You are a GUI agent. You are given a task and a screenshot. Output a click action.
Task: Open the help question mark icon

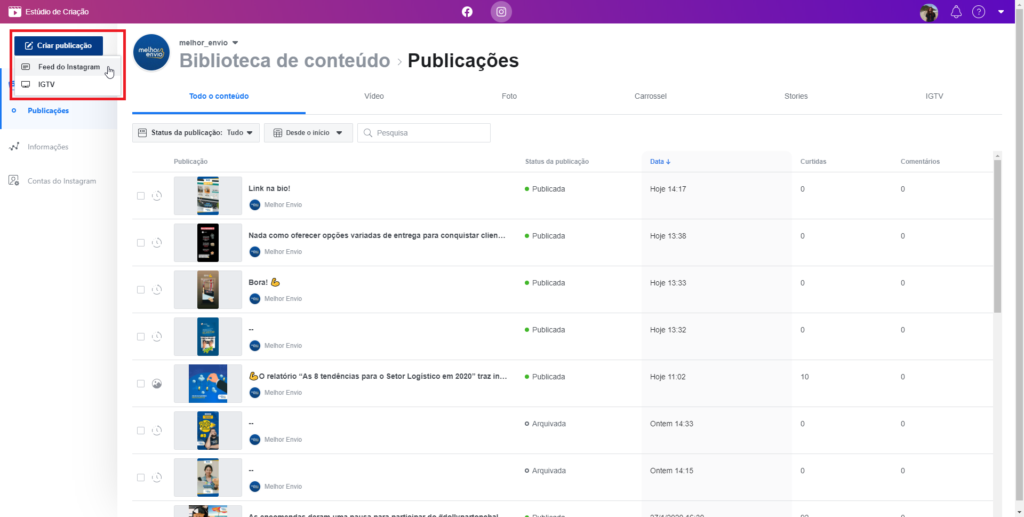tap(978, 12)
